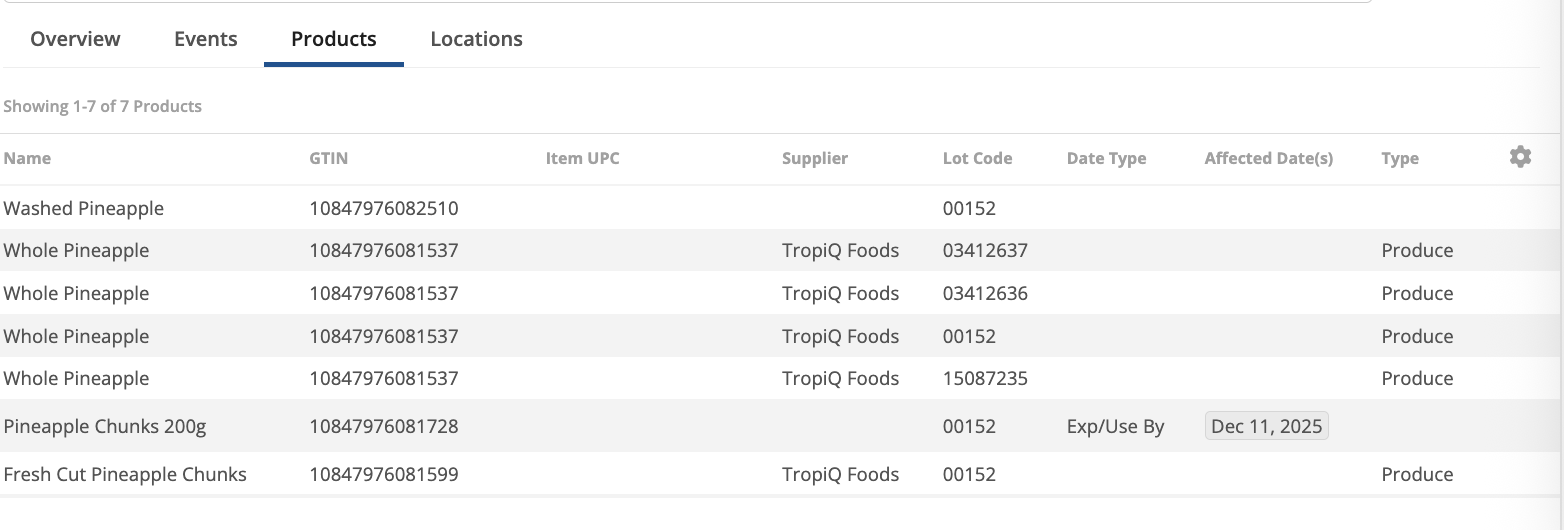Open the Events tab
Image resolution: width=1564 pixels, height=530 pixels.
point(206,39)
